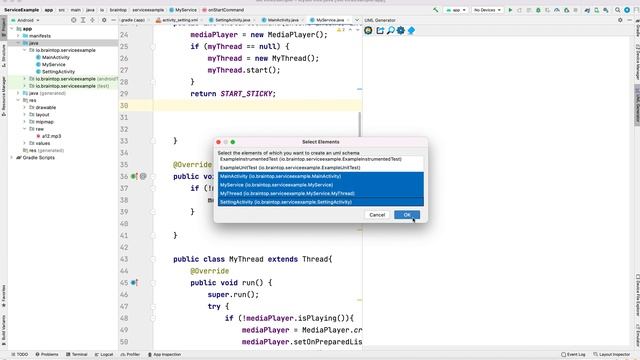
Task: Select the MyService entry in the dialog list
Action: tap(320, 185)
